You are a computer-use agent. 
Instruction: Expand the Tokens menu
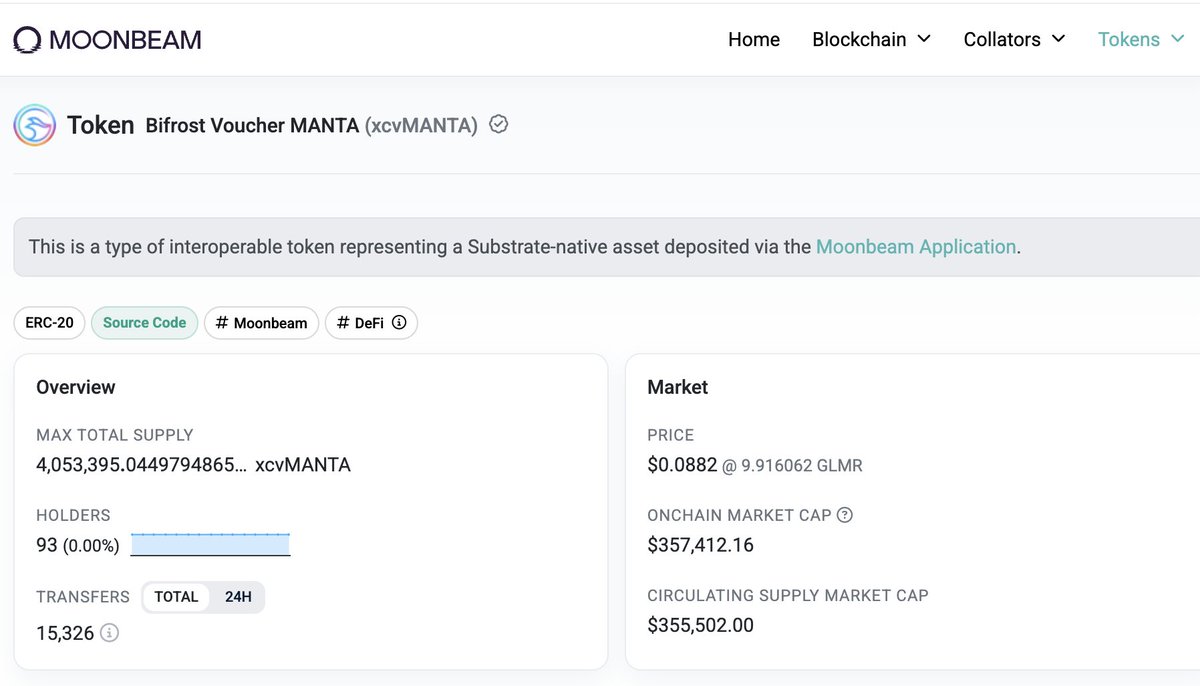tap(1141, 40)
